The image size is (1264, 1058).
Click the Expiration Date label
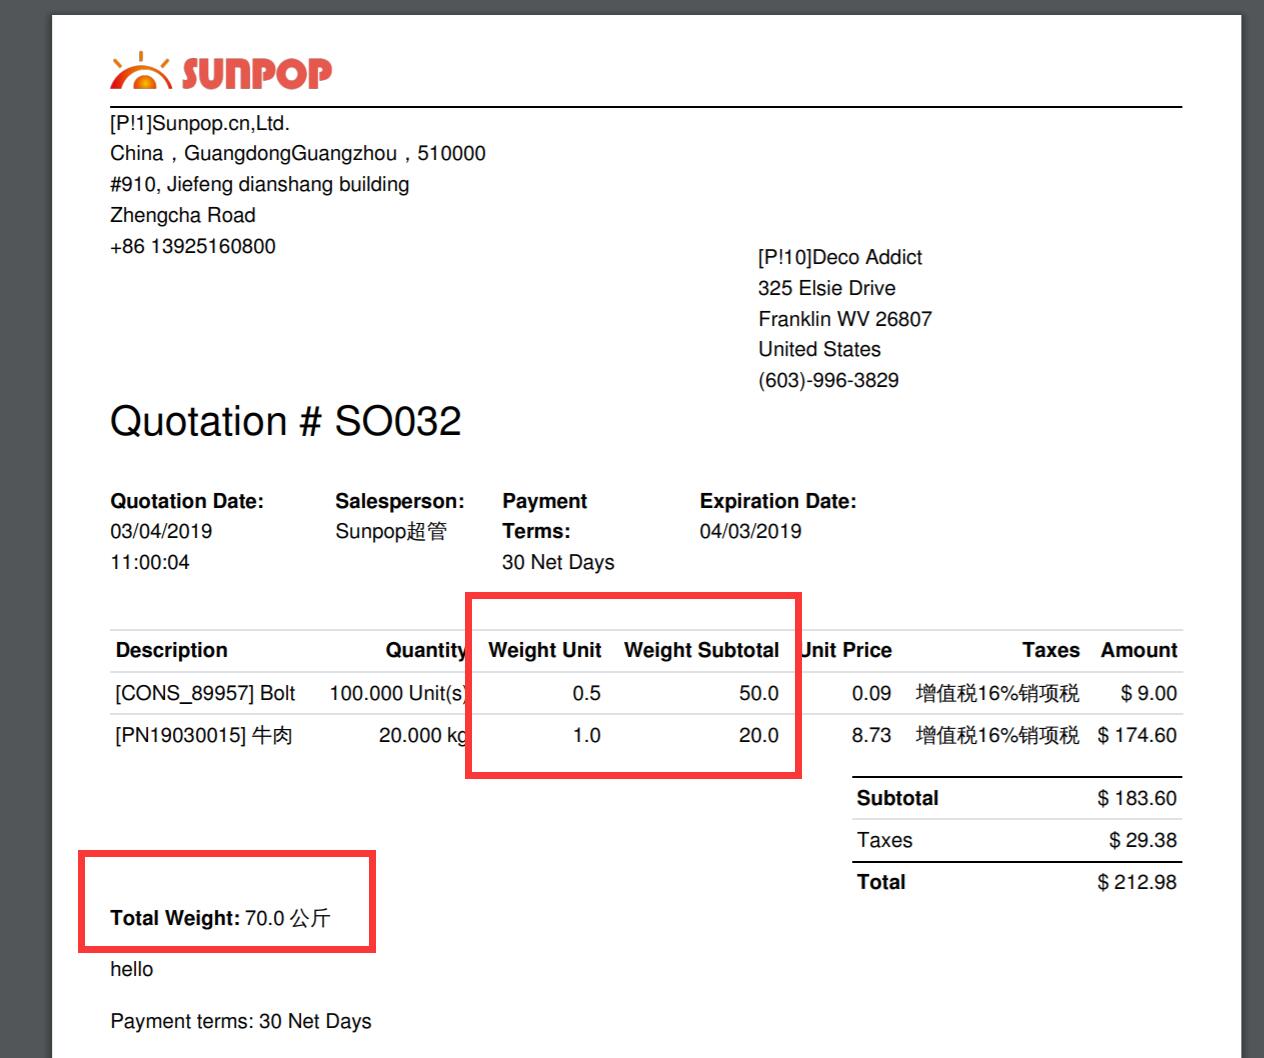pyautogui.click(x=778, y=501)
